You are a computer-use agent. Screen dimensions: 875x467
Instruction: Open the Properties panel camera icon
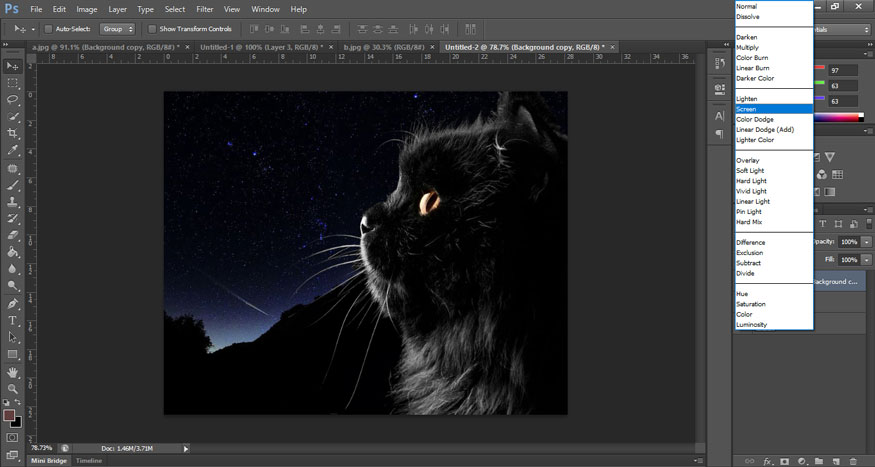click(x=720, y=88)
